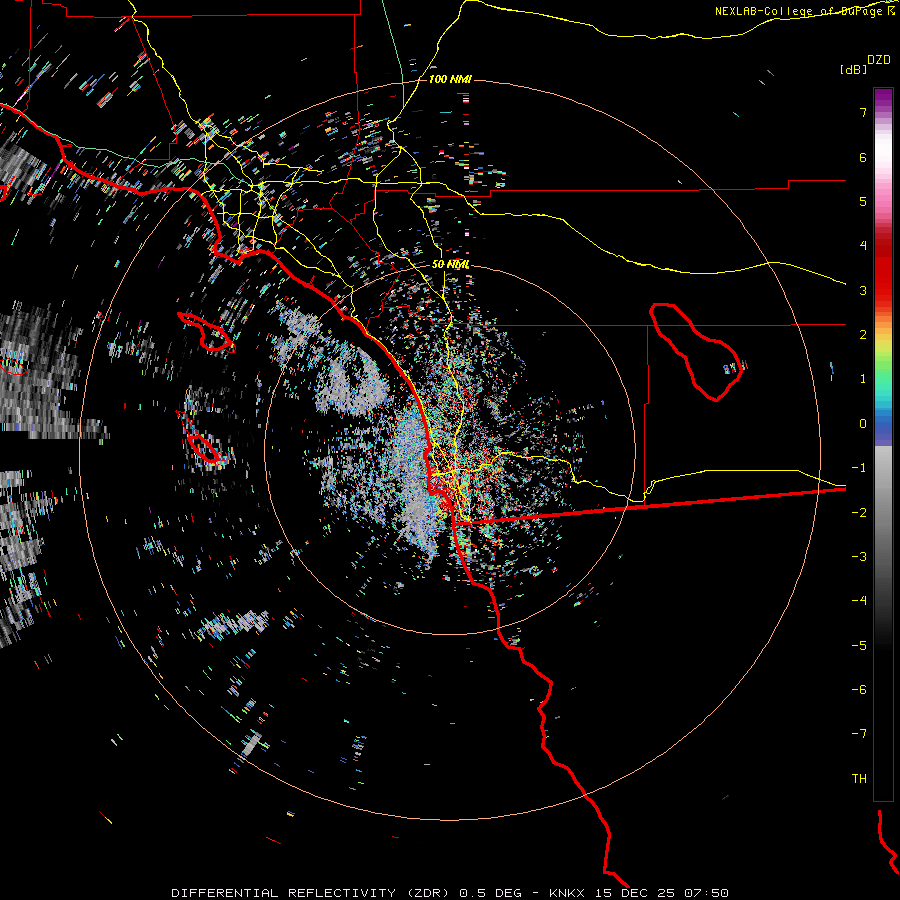Click the 1 value on color scale
This screenshot has width=900, height=900.
coord(863,379)
